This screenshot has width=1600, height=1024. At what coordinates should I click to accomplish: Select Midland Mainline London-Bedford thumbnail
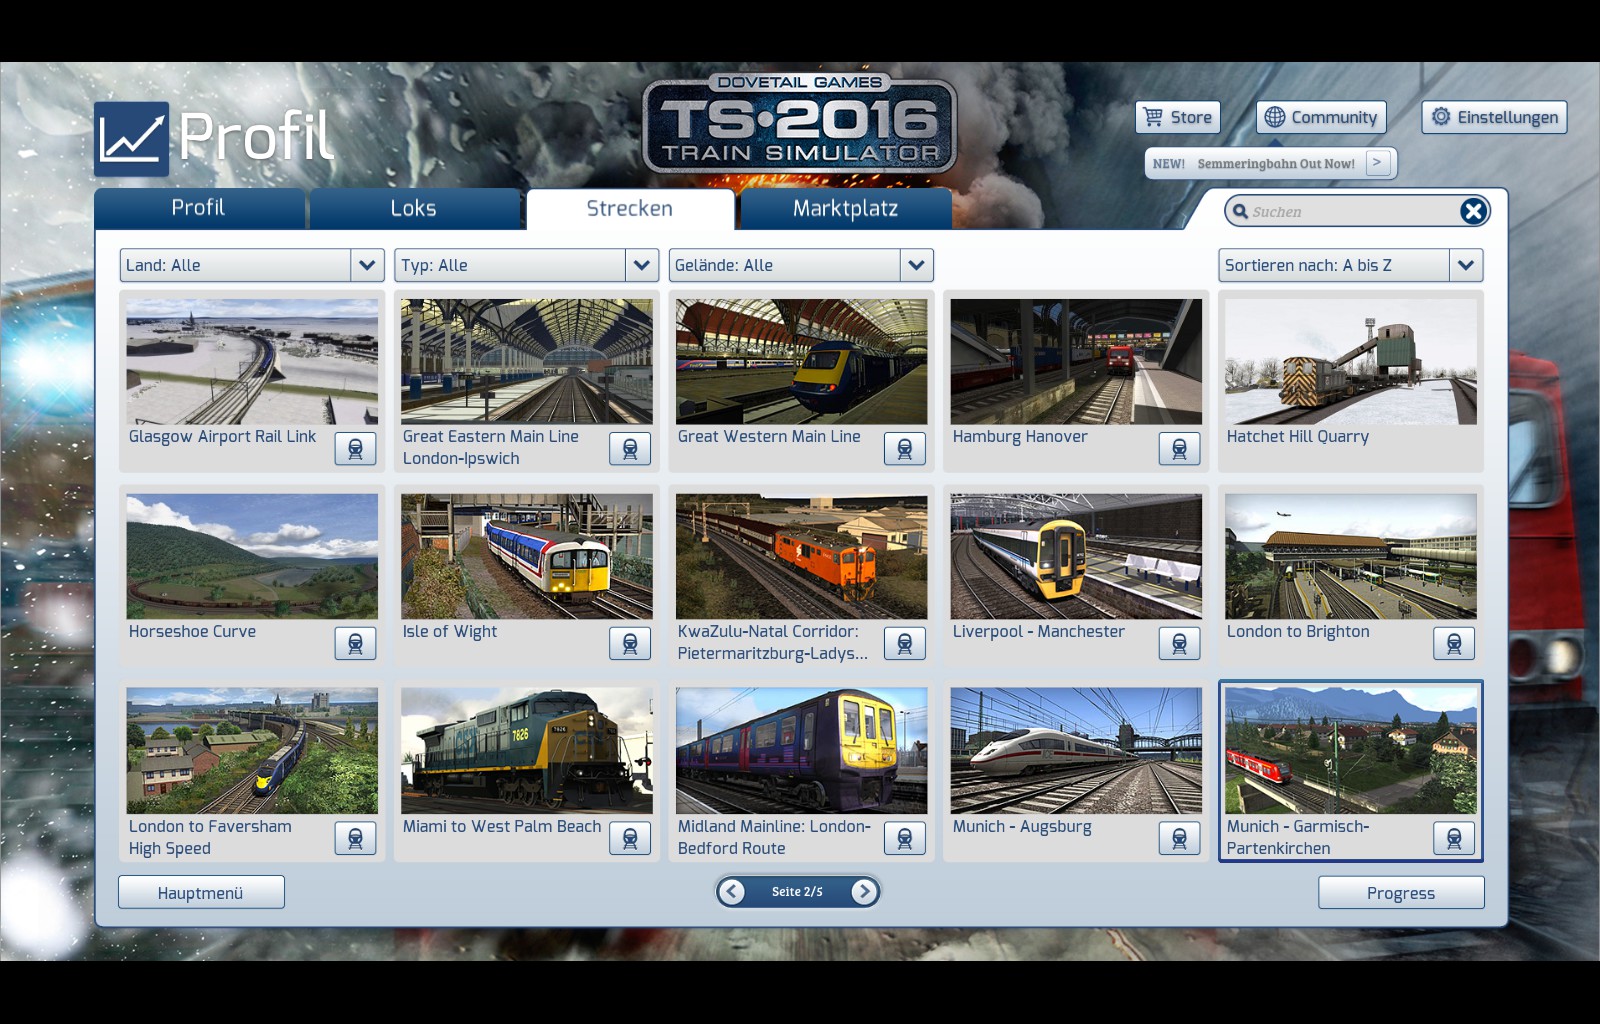tap(801, 750)
